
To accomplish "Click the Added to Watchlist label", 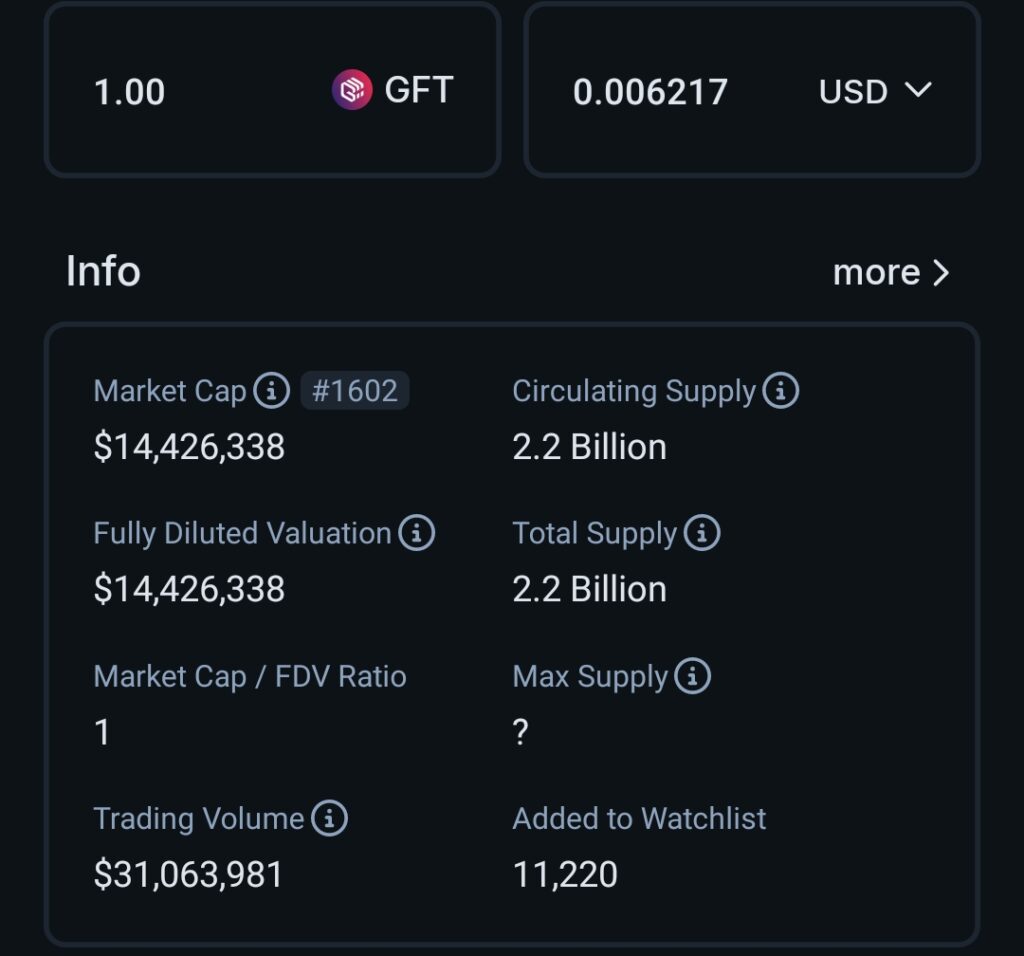I will [639, 819].
